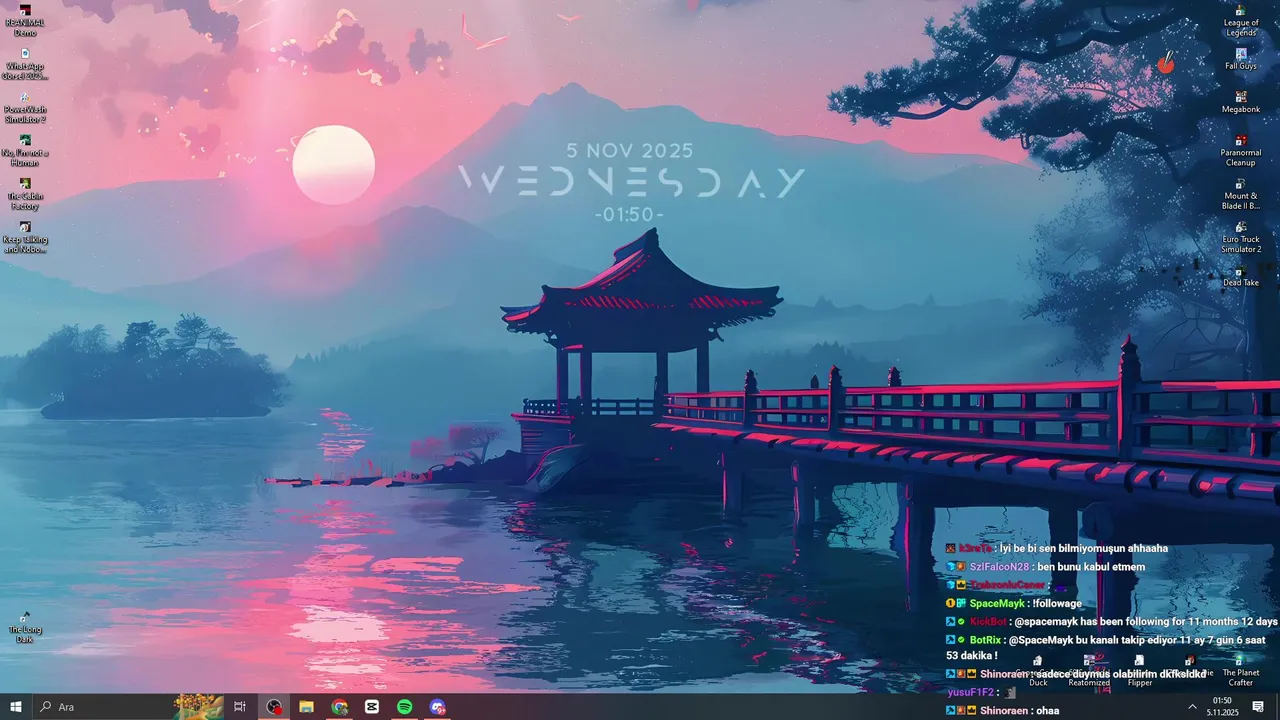Click SpaceMayk's chat username
Screen dimensions: 1280x720
pos(997,603)
